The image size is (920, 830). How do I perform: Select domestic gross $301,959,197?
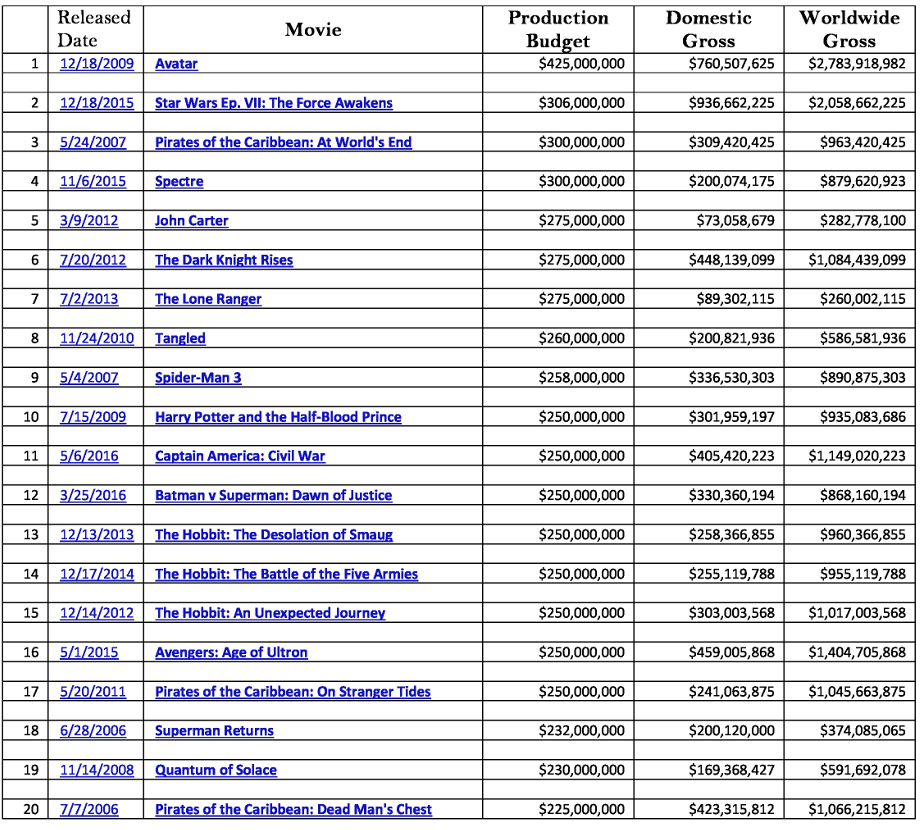[731, 416]
